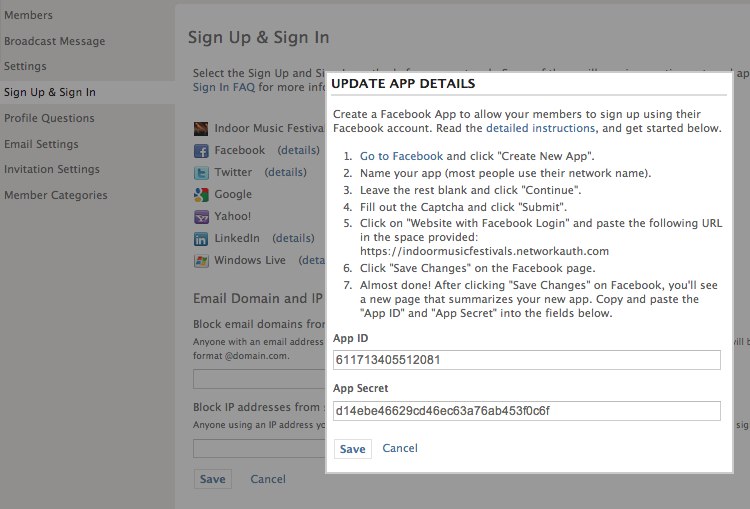Select Profile Questions in the sidebar
This screenshot has height=509, width=750.
[49, 118]
